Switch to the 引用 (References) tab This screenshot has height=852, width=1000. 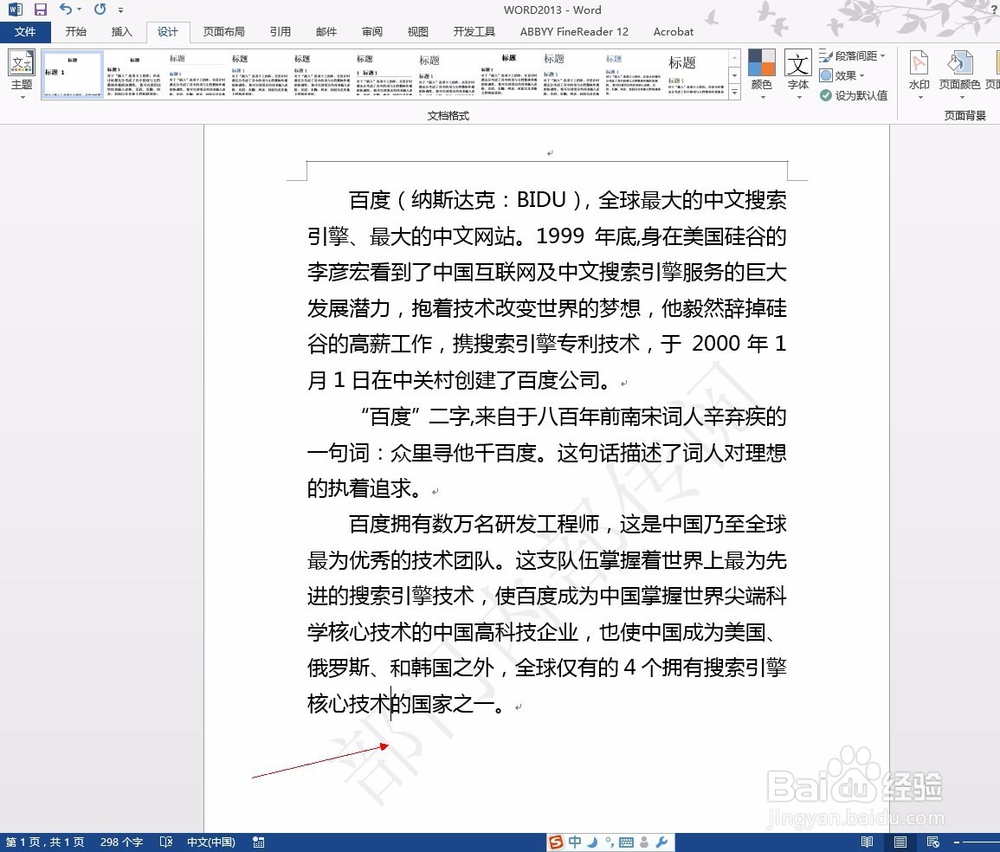(280, 31)
